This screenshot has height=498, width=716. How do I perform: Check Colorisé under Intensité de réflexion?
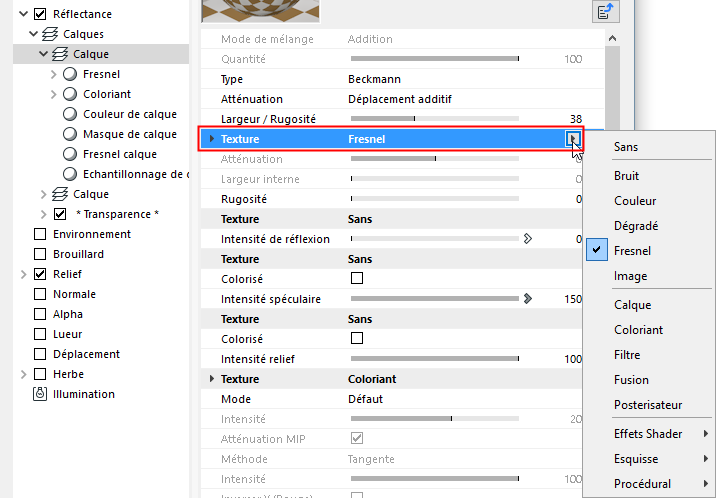(357, 278)
